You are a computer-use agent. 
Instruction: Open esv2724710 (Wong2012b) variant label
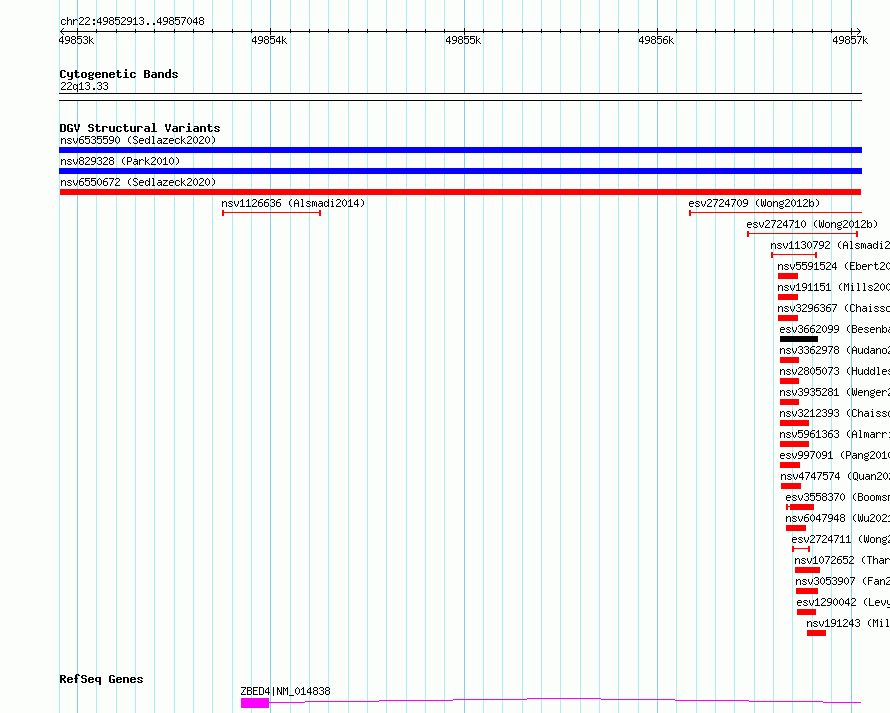click(812, 224)
